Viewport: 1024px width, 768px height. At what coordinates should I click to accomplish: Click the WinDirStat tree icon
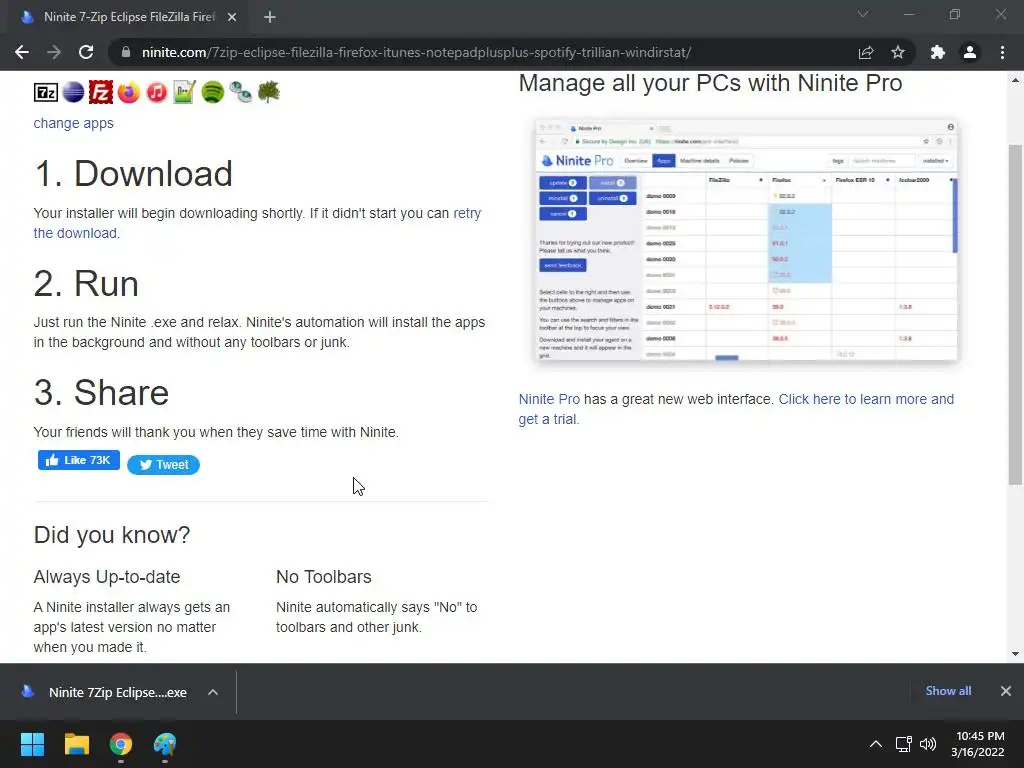268,92
